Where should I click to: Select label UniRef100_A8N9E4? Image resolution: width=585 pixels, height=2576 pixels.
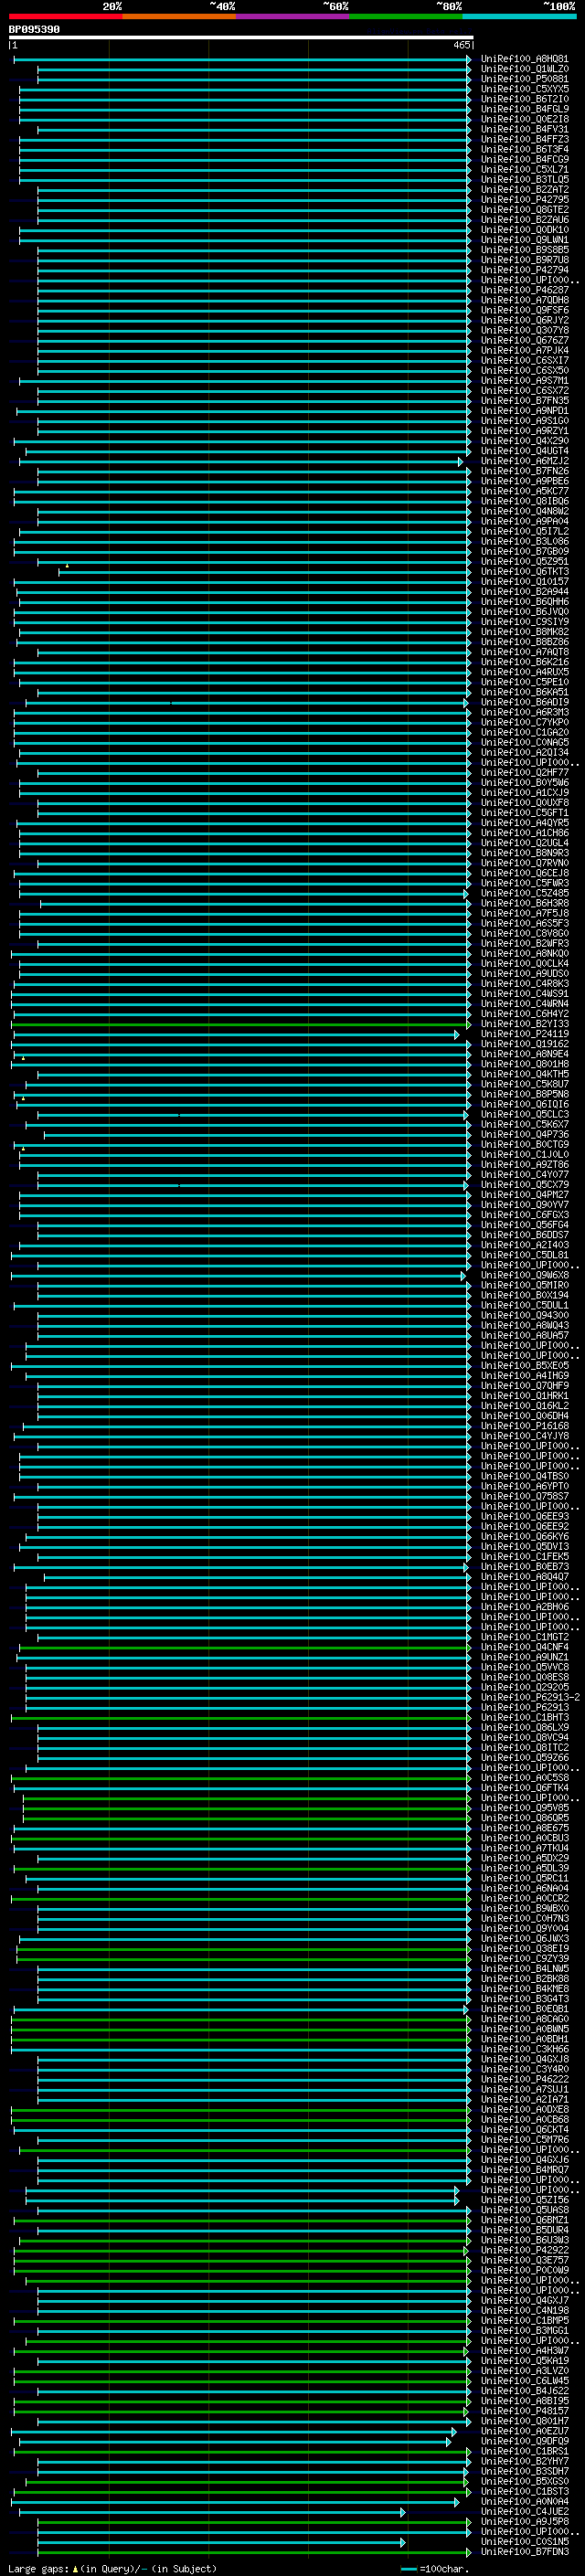(525, 1054)
